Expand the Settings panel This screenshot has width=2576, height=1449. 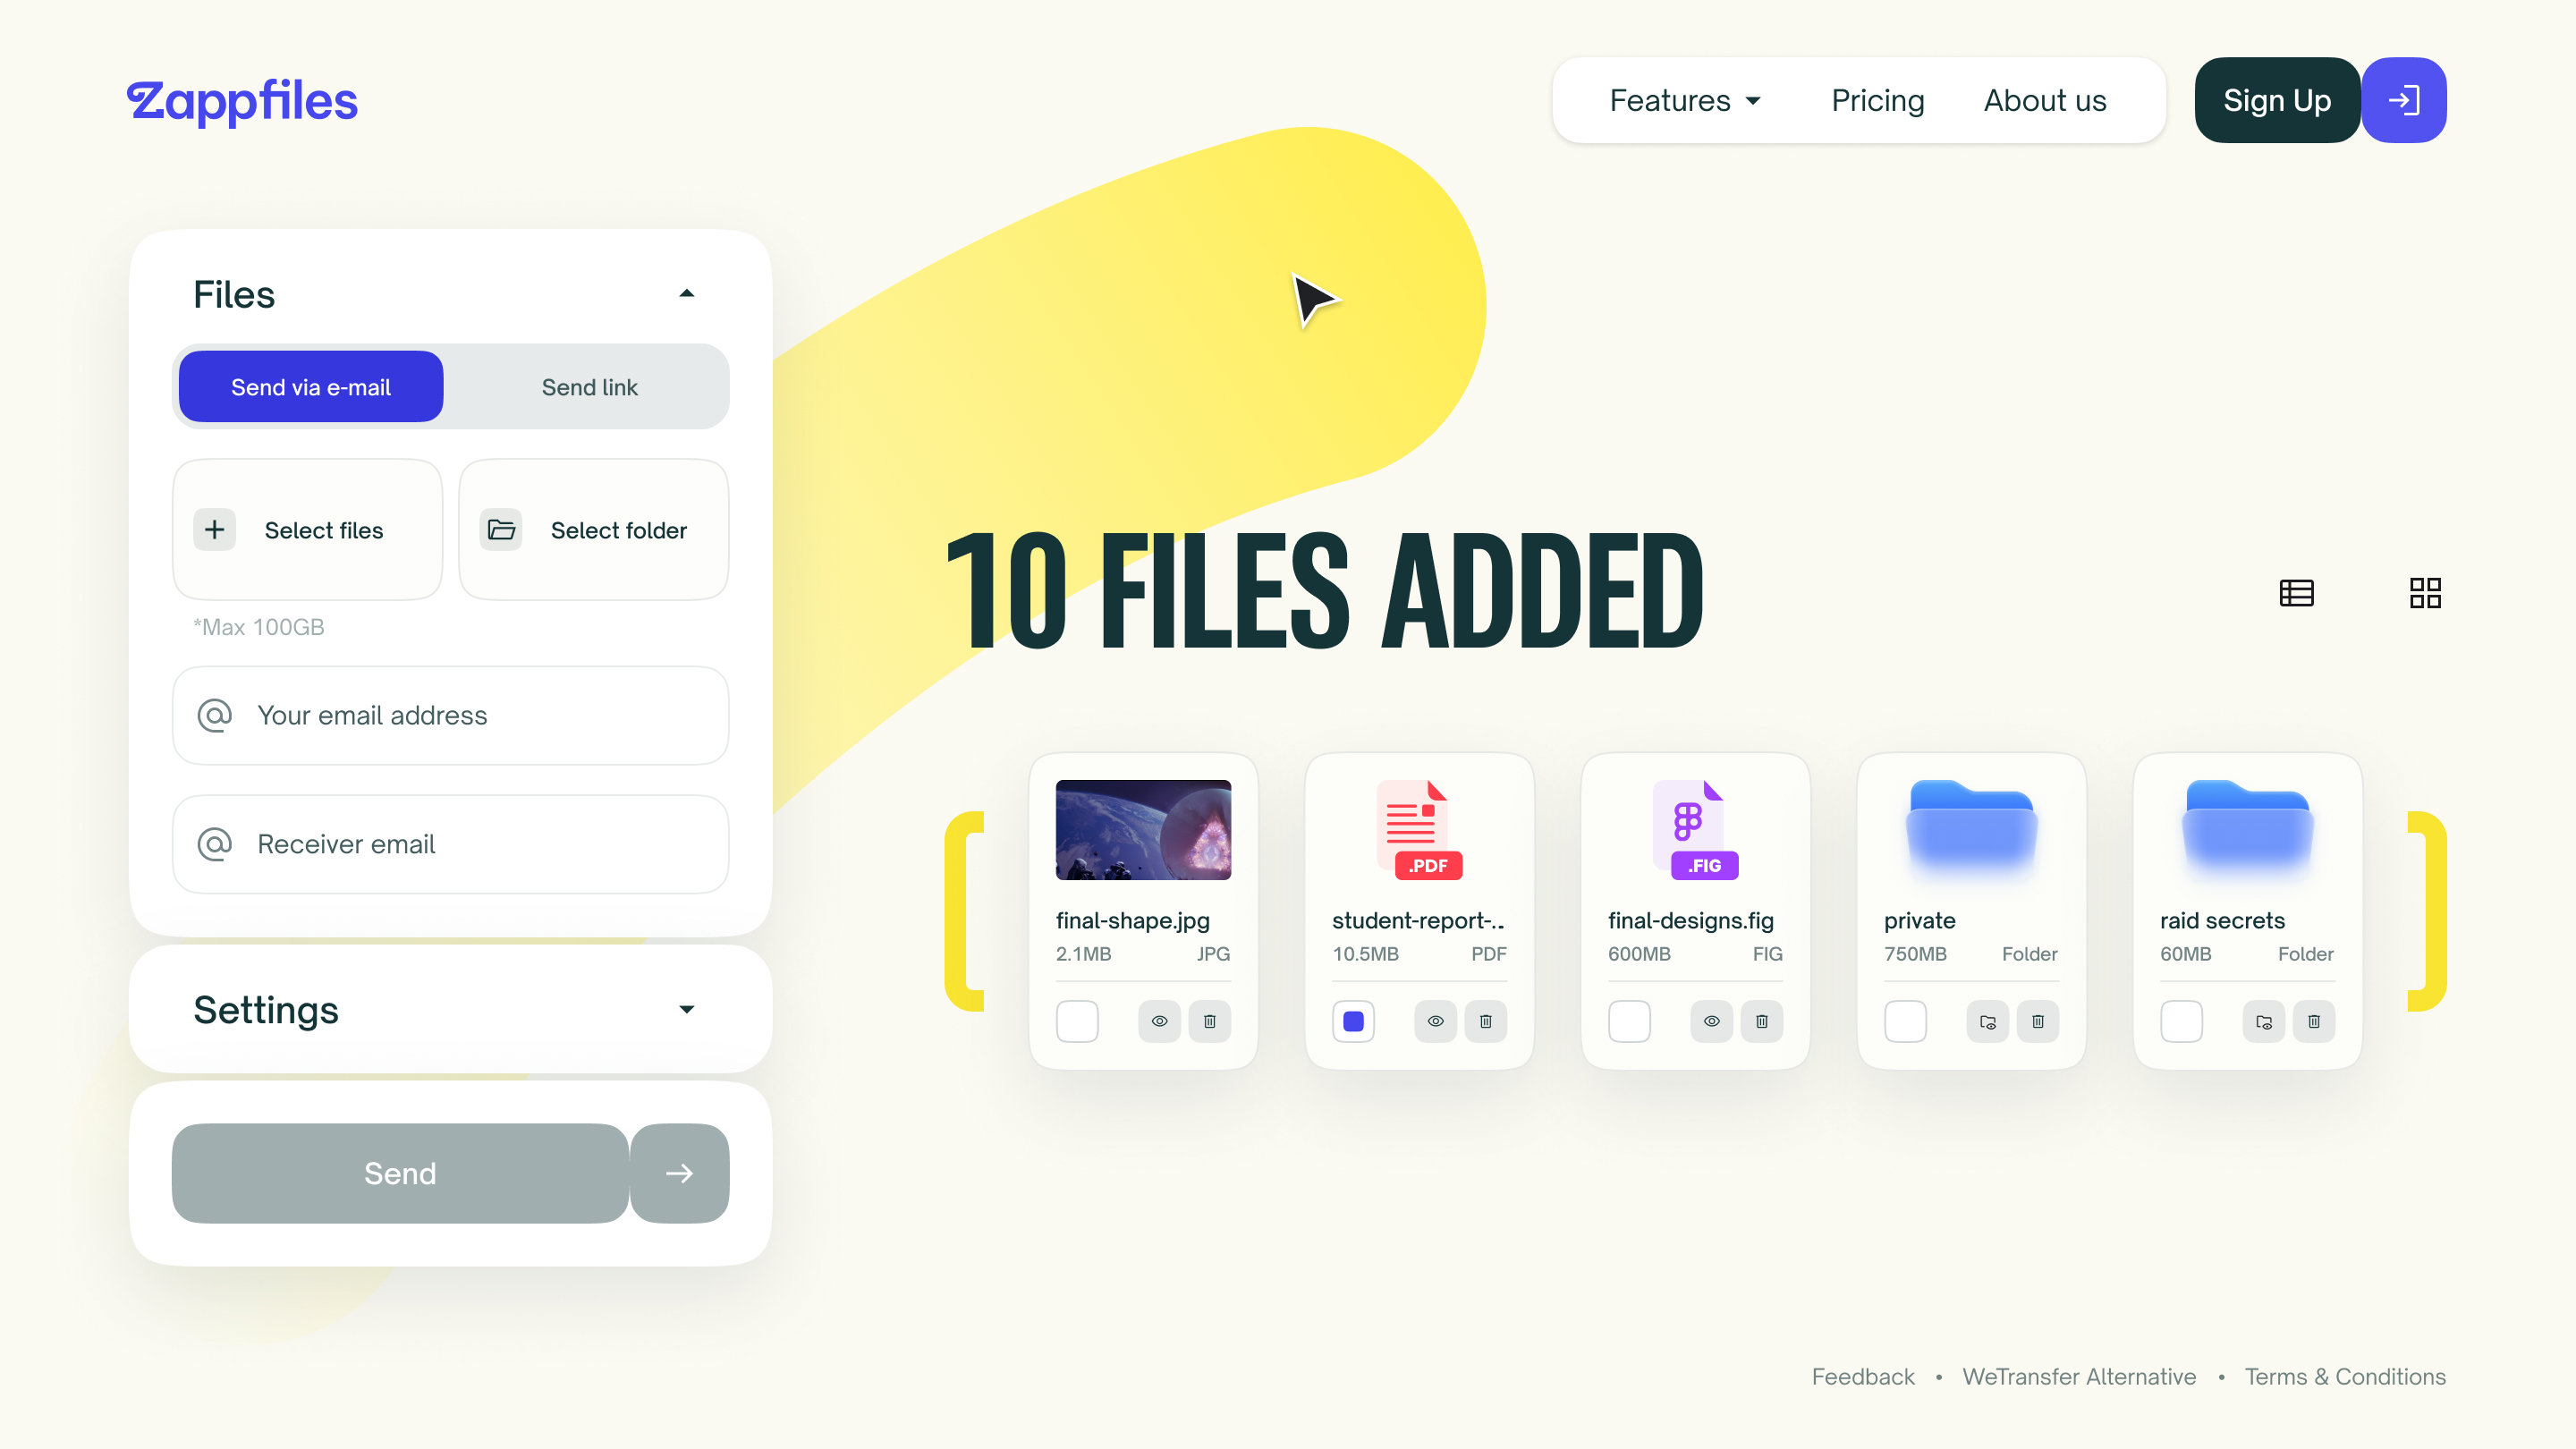coord(686,1009)
